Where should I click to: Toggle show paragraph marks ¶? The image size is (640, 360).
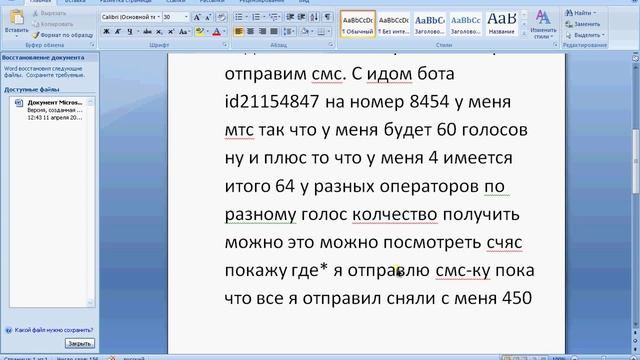328,17
